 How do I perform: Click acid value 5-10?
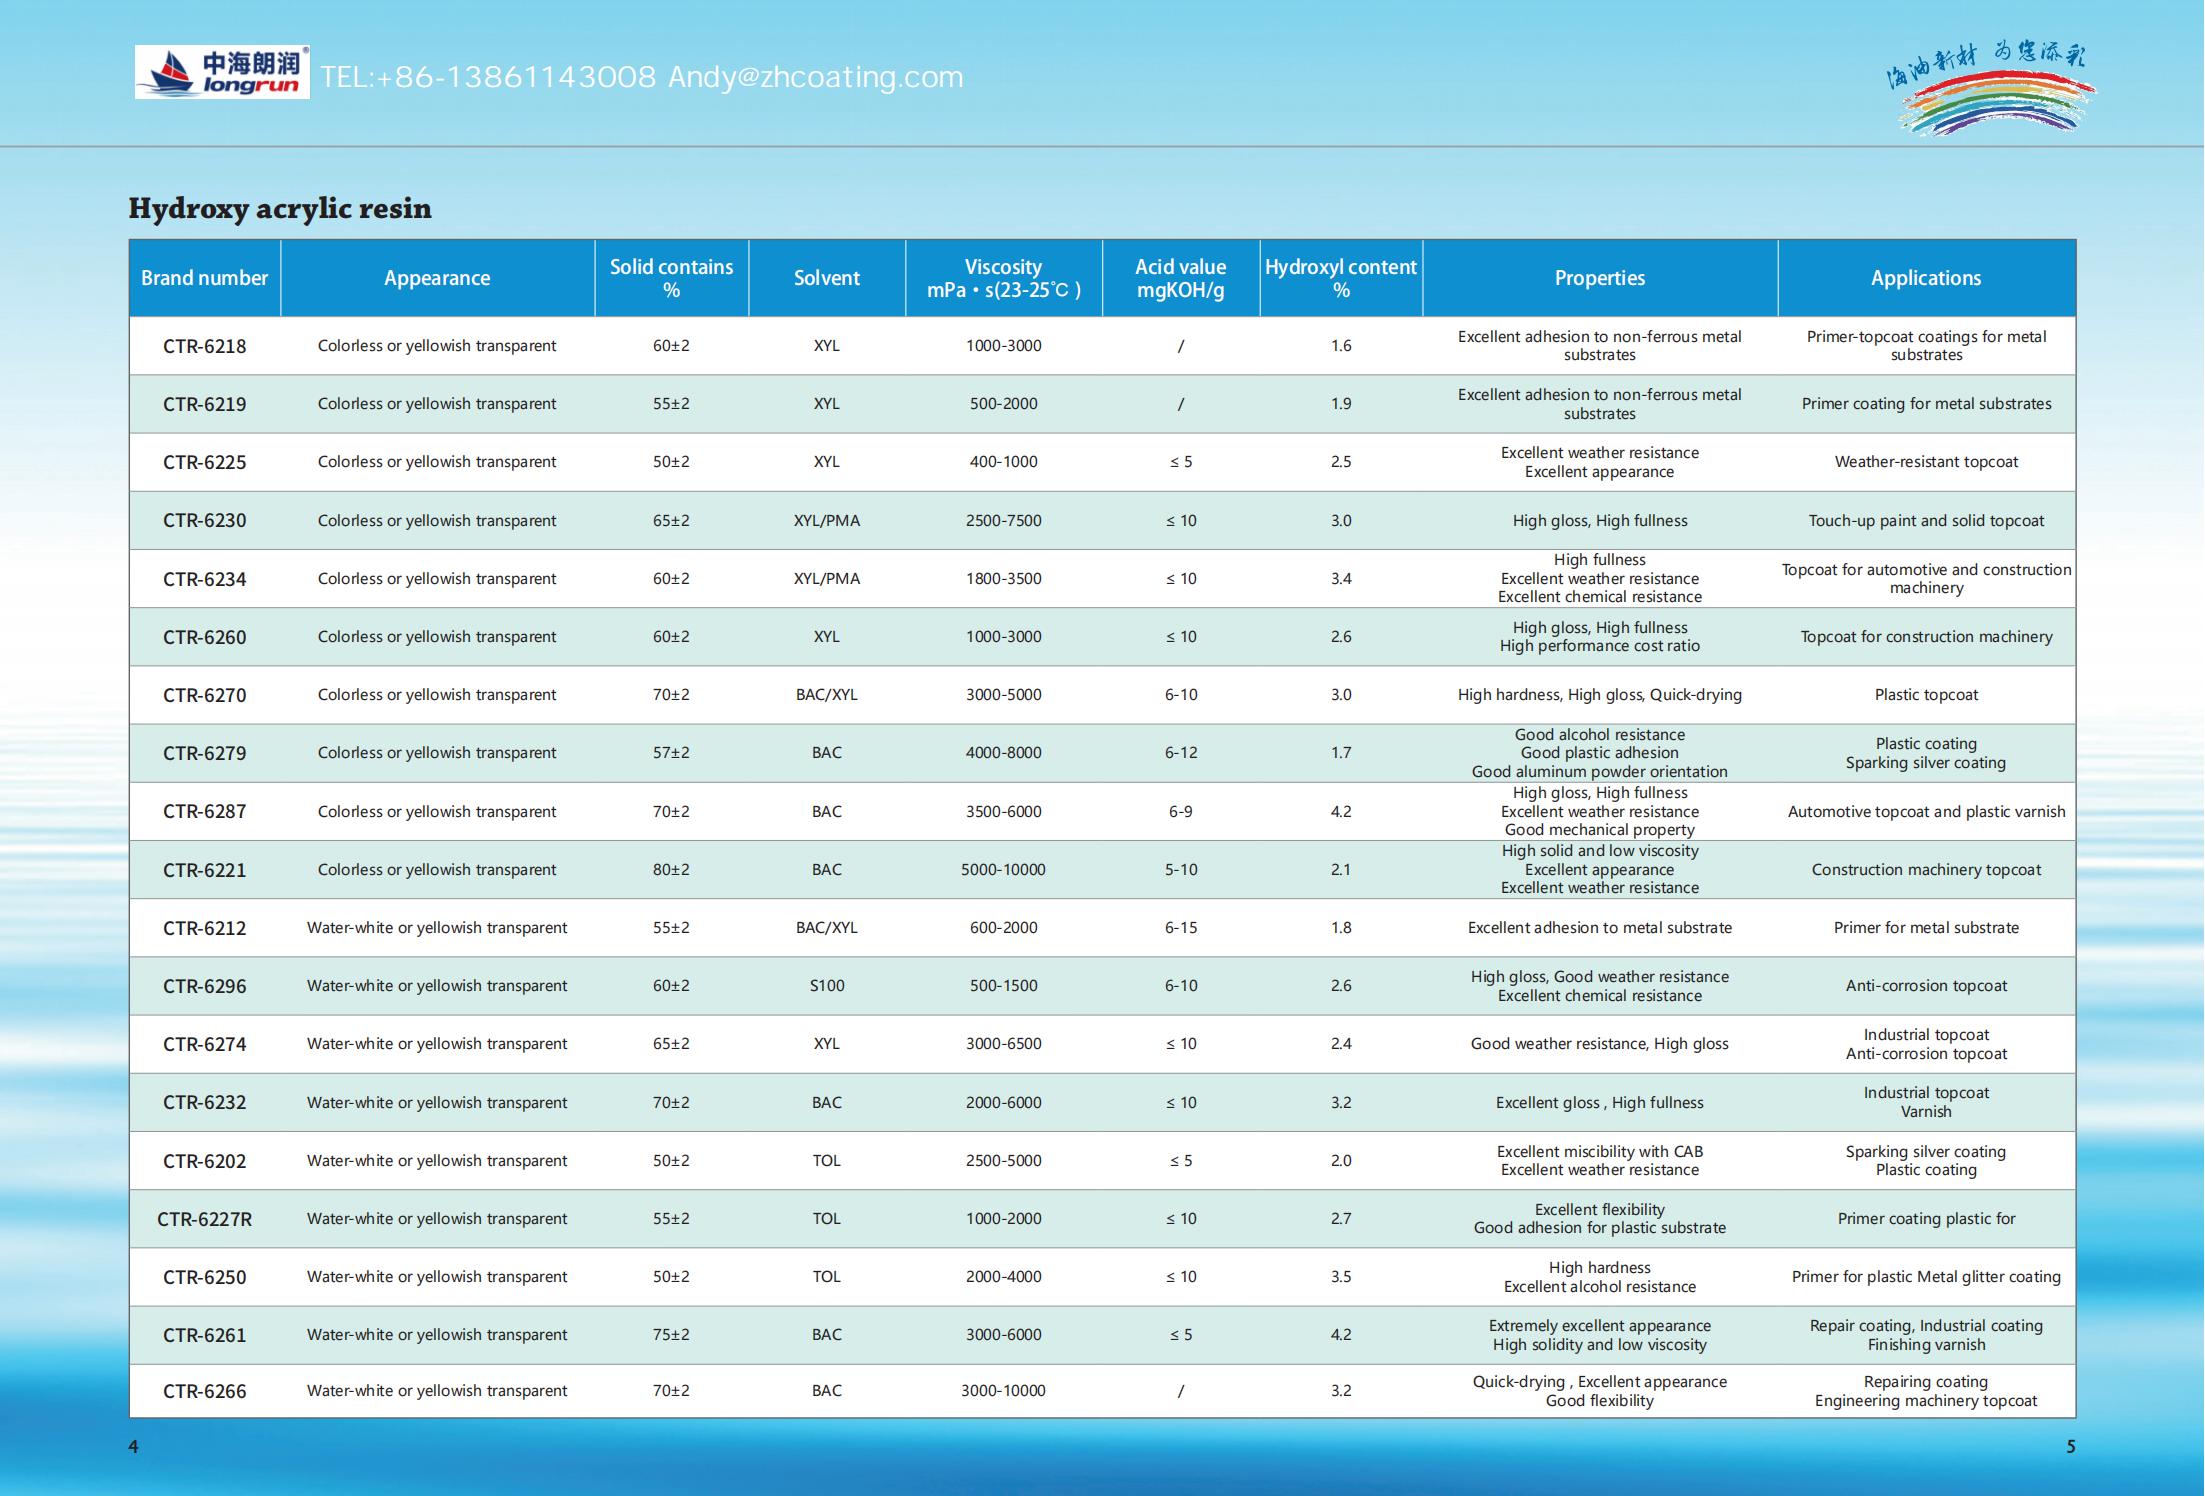pyautogui.click(x=1180, y=870)
